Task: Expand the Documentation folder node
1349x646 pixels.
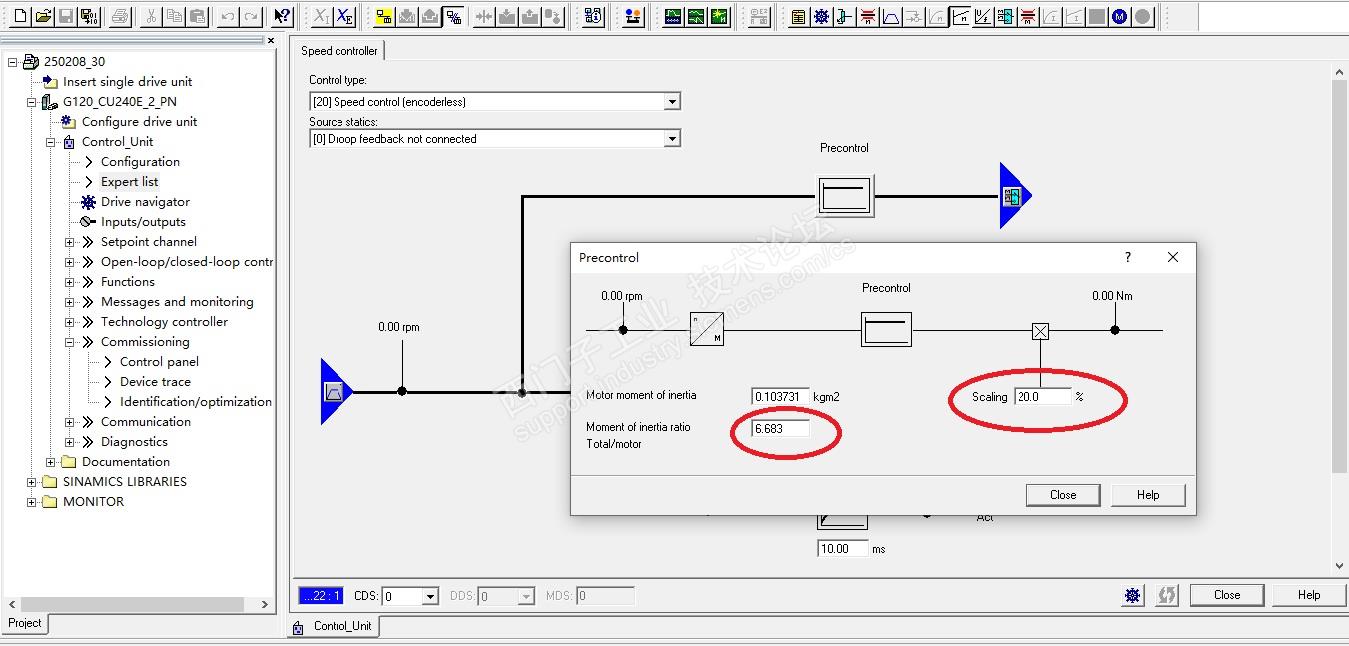Action: point(51,462)
